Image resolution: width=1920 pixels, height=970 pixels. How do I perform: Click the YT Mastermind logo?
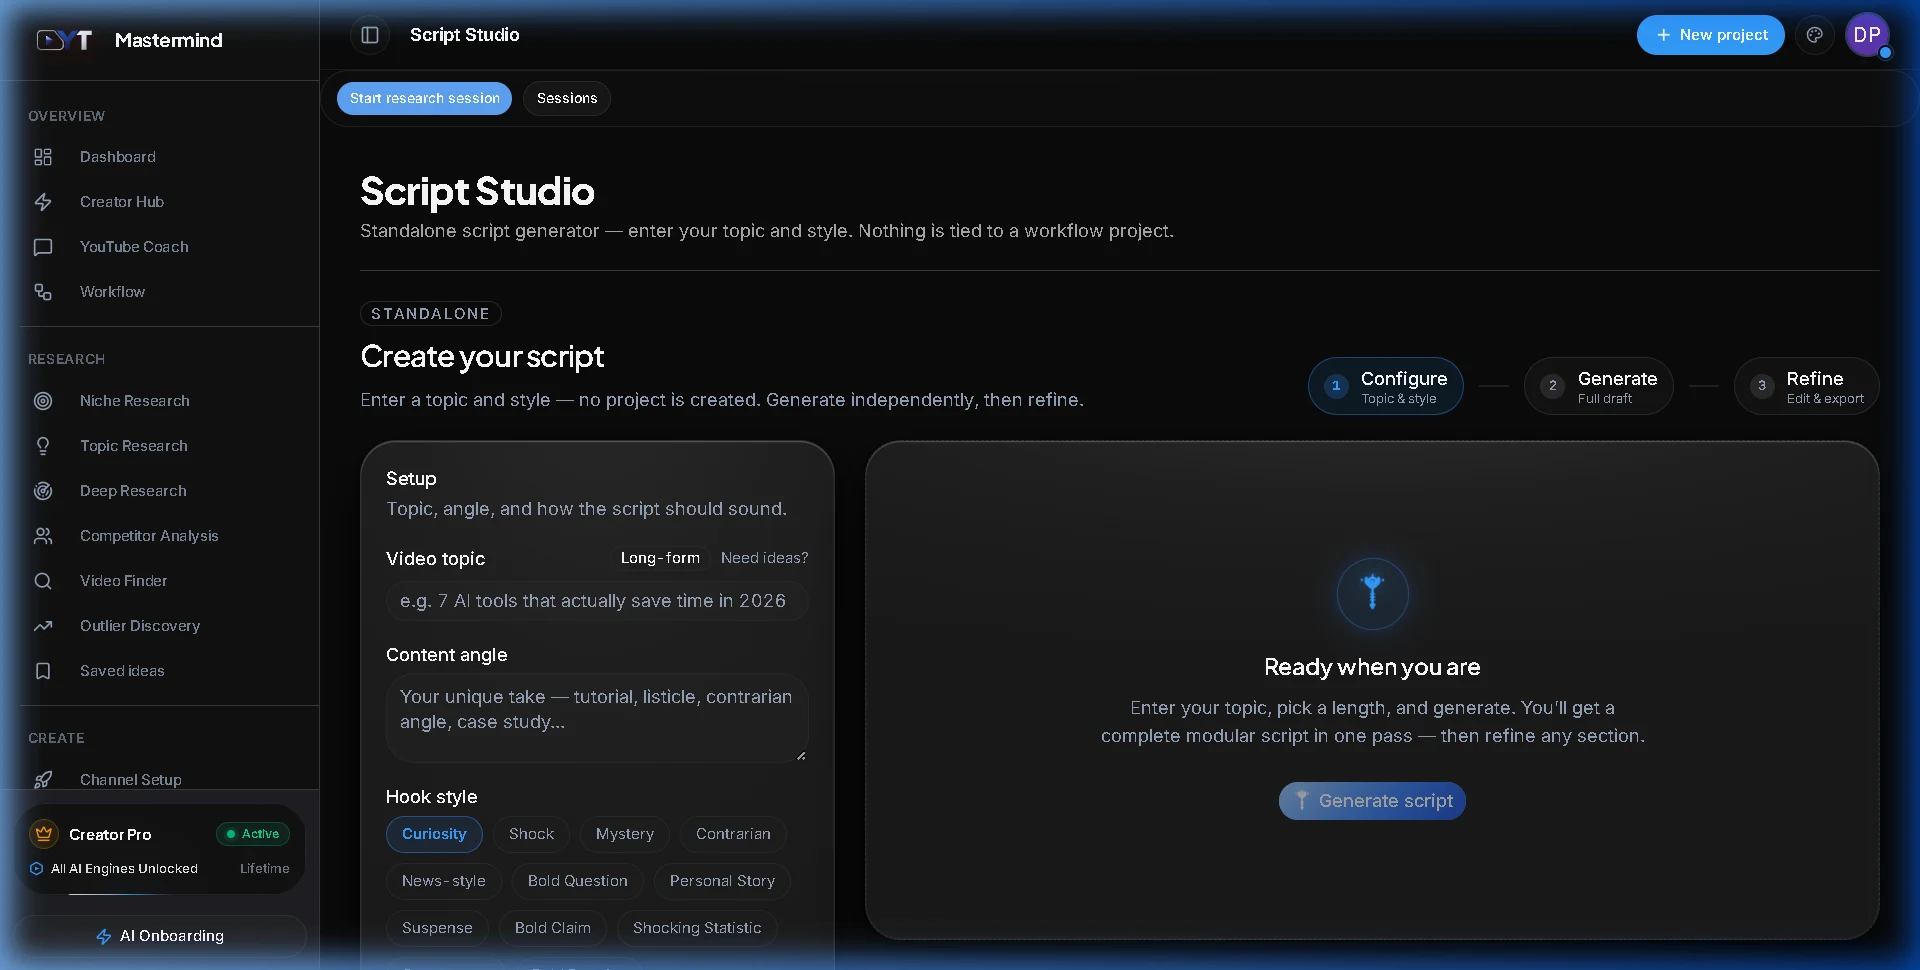pyautogui.click(x=65, y=40)
